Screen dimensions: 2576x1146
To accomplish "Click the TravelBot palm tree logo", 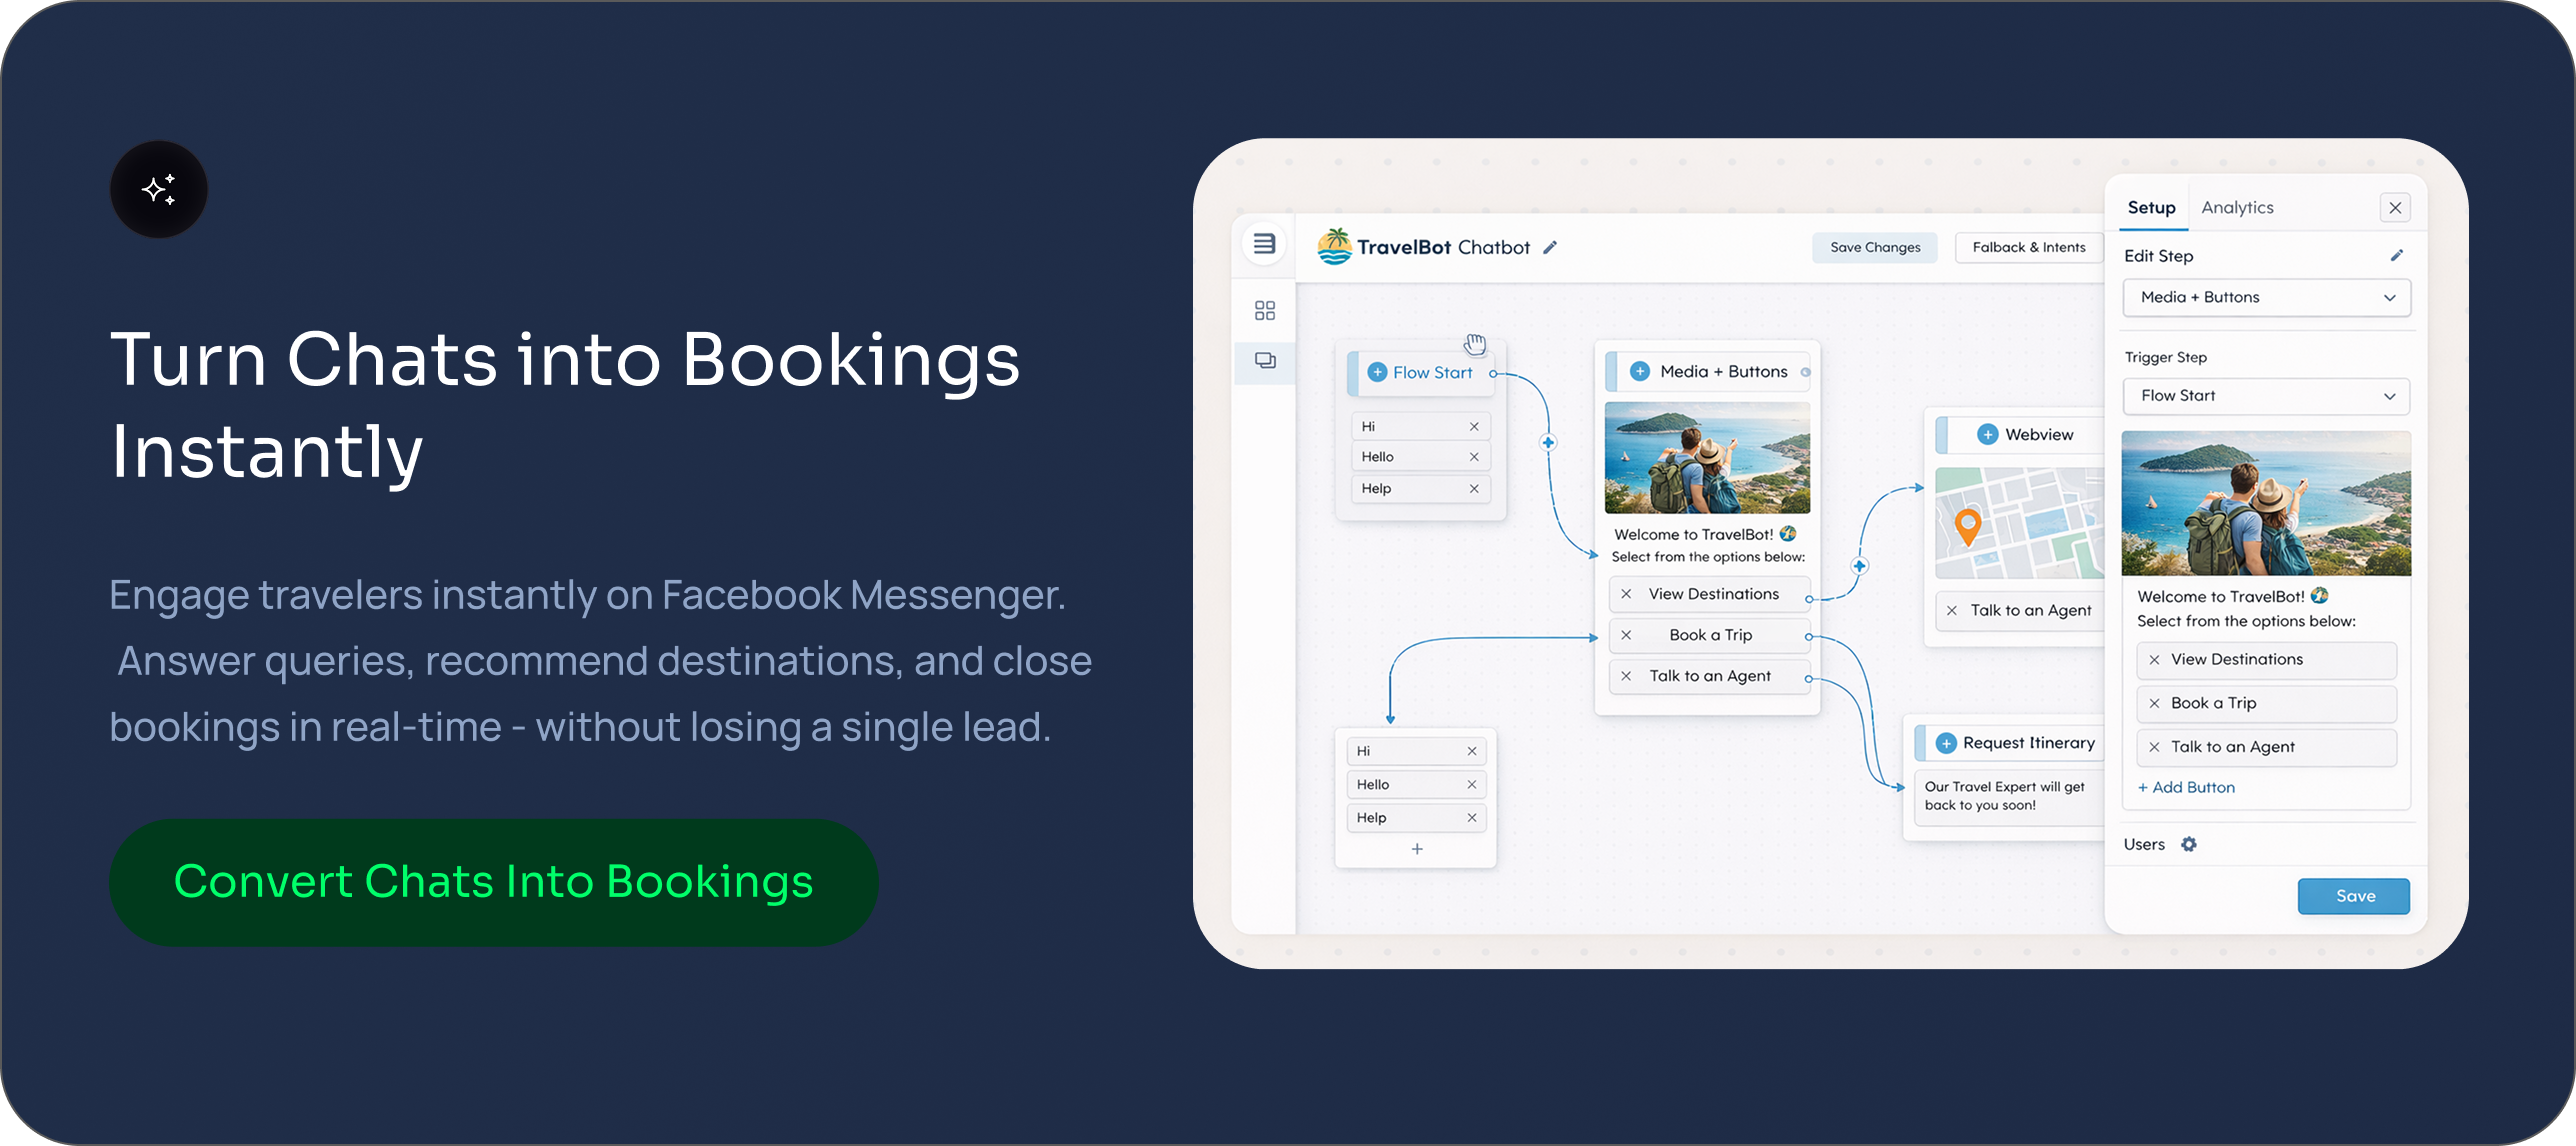I will 1334,246.
